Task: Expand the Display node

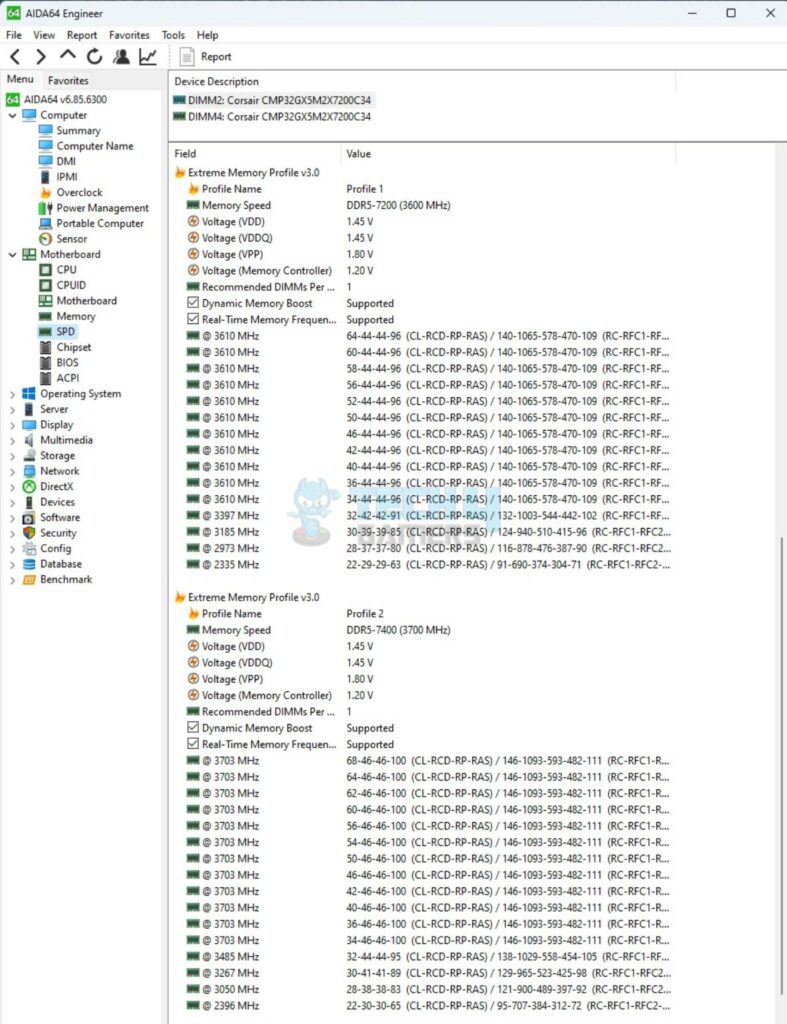Action: (12, 425)
